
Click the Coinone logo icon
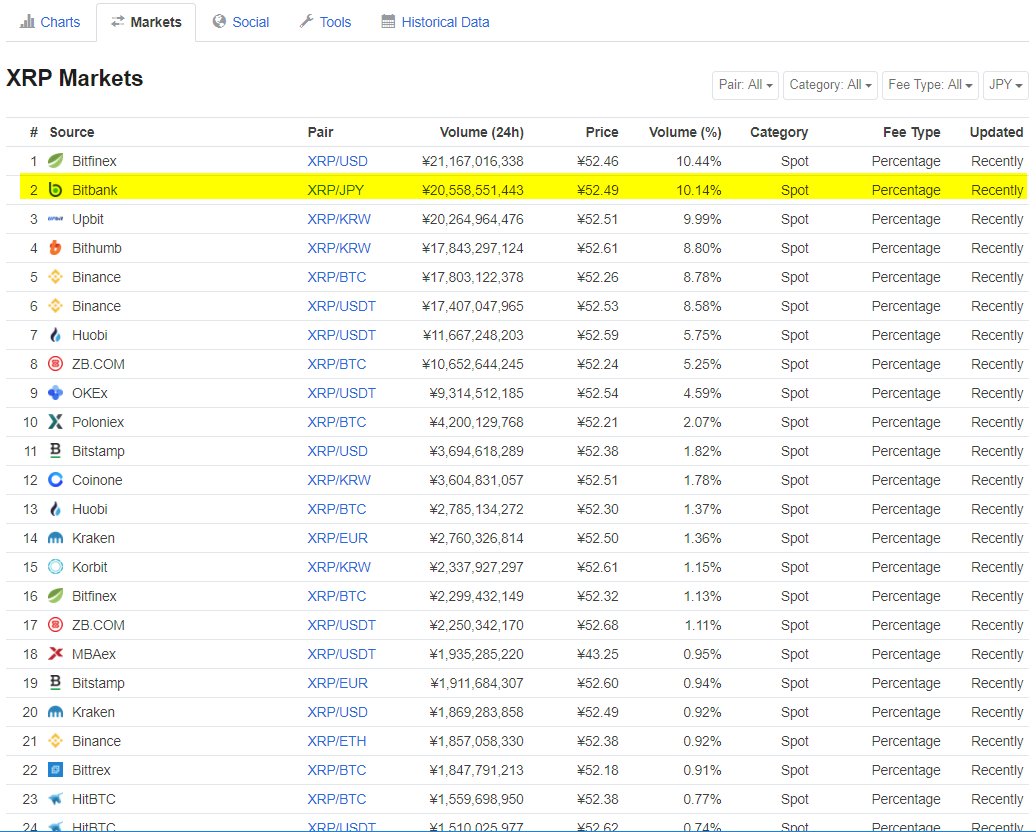[x=56, y=480]
